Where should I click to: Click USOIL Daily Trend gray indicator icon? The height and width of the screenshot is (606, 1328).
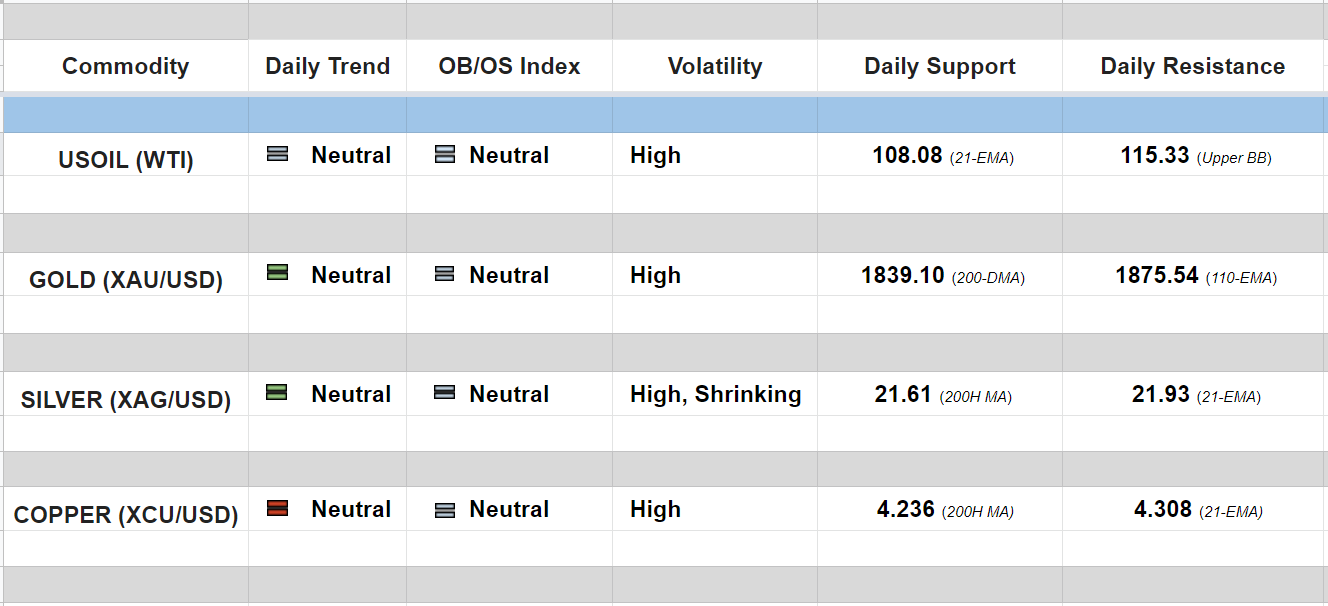pyautogui.click(x=277, y=154)
